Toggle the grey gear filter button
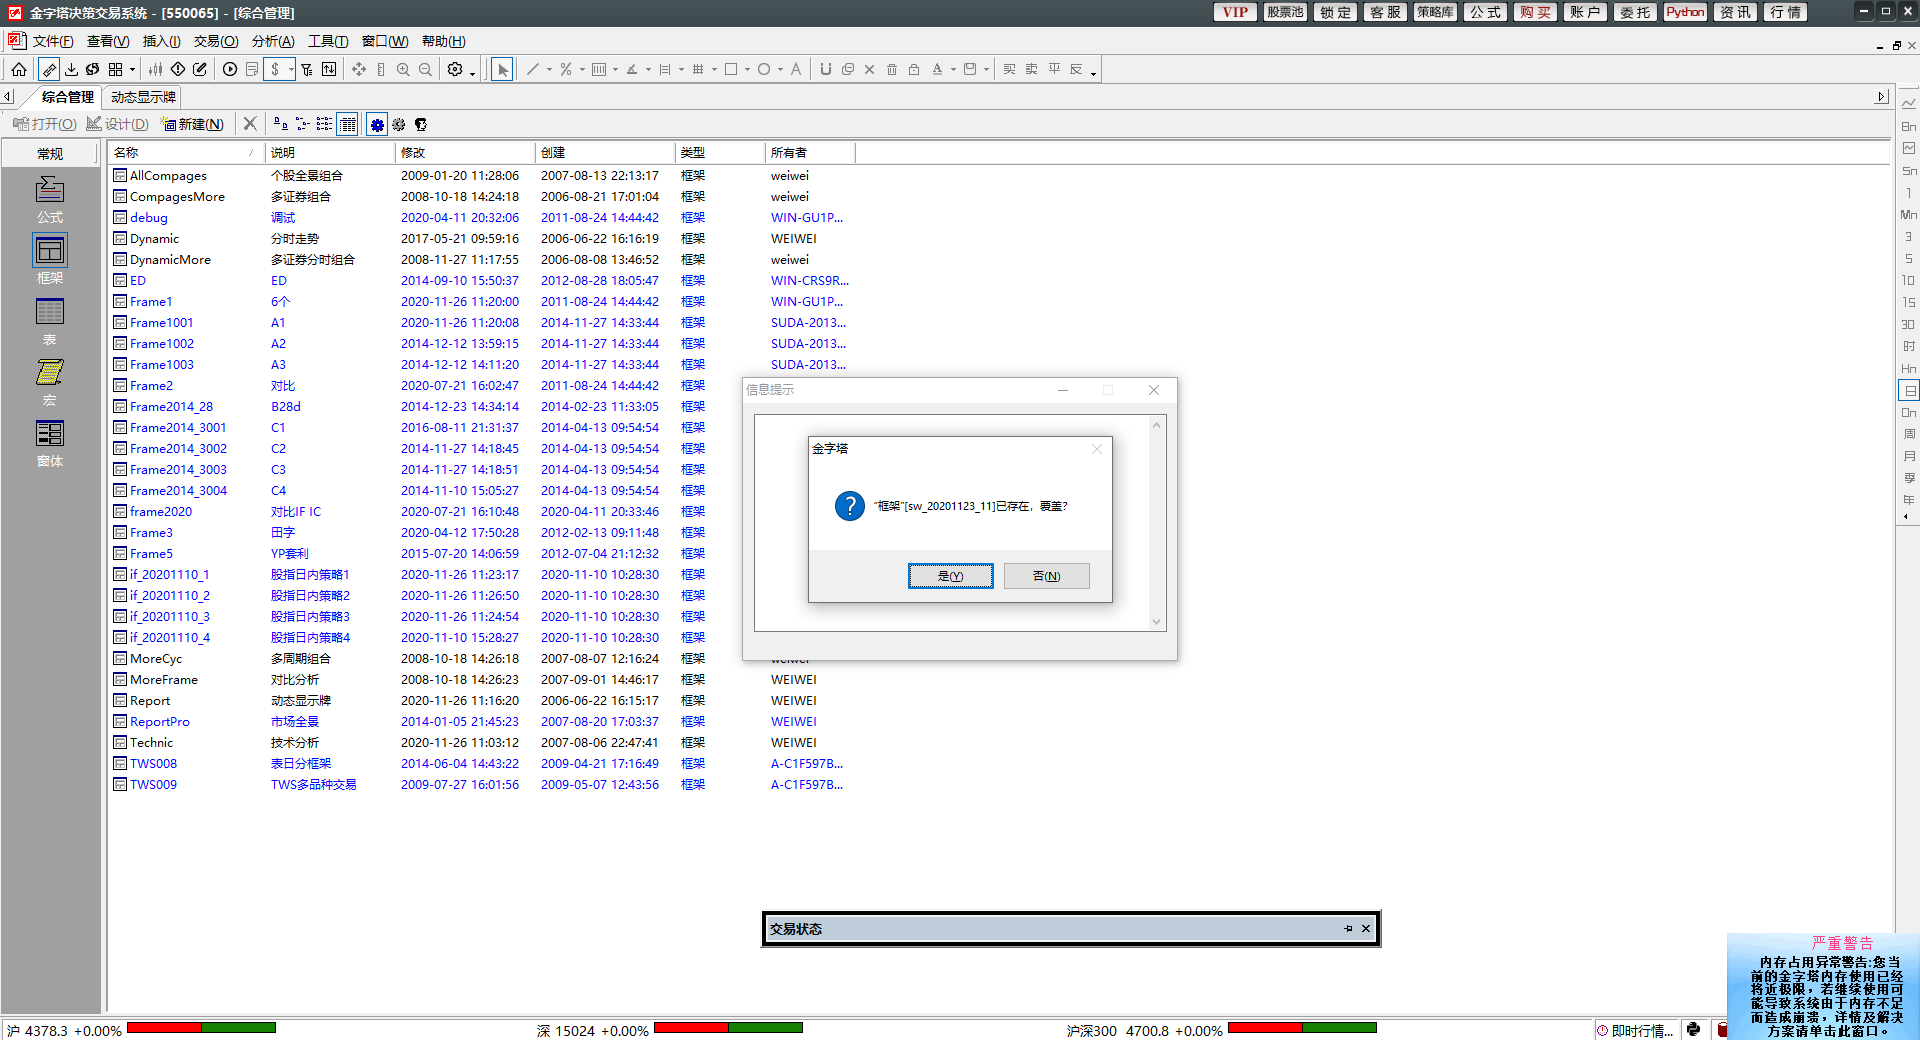The height and width of the screenshot is (1040, 1920). [x=399, y=124]
